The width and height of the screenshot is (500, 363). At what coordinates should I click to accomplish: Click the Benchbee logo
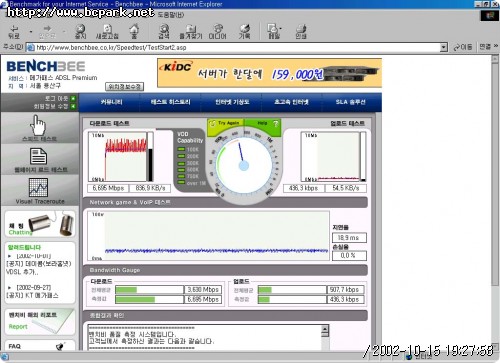(x=46, y=66)
